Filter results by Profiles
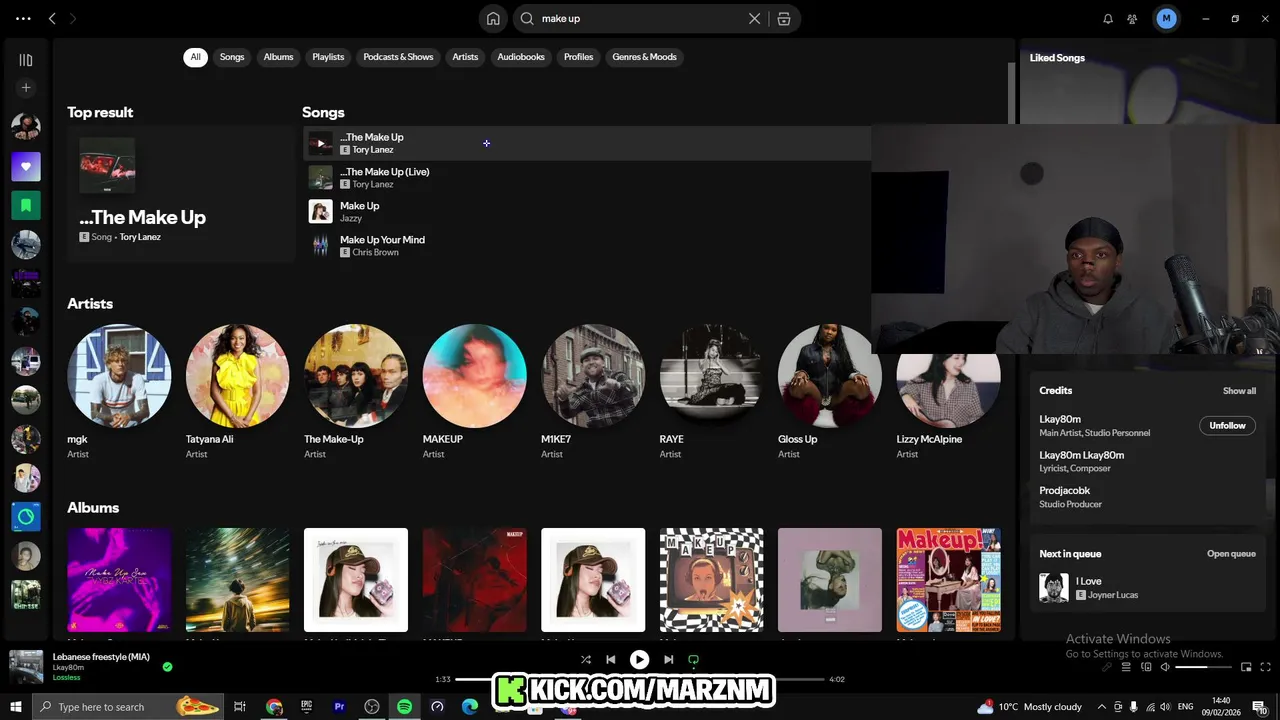The width and height of the screenshot is (1280, 720). tap(578, 57)
